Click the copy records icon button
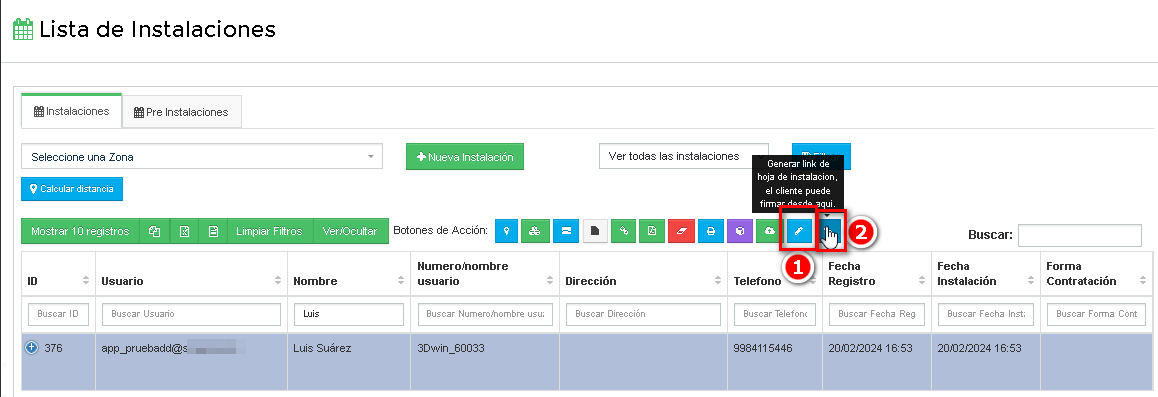Screen dimensions: 1158x397 154,231
